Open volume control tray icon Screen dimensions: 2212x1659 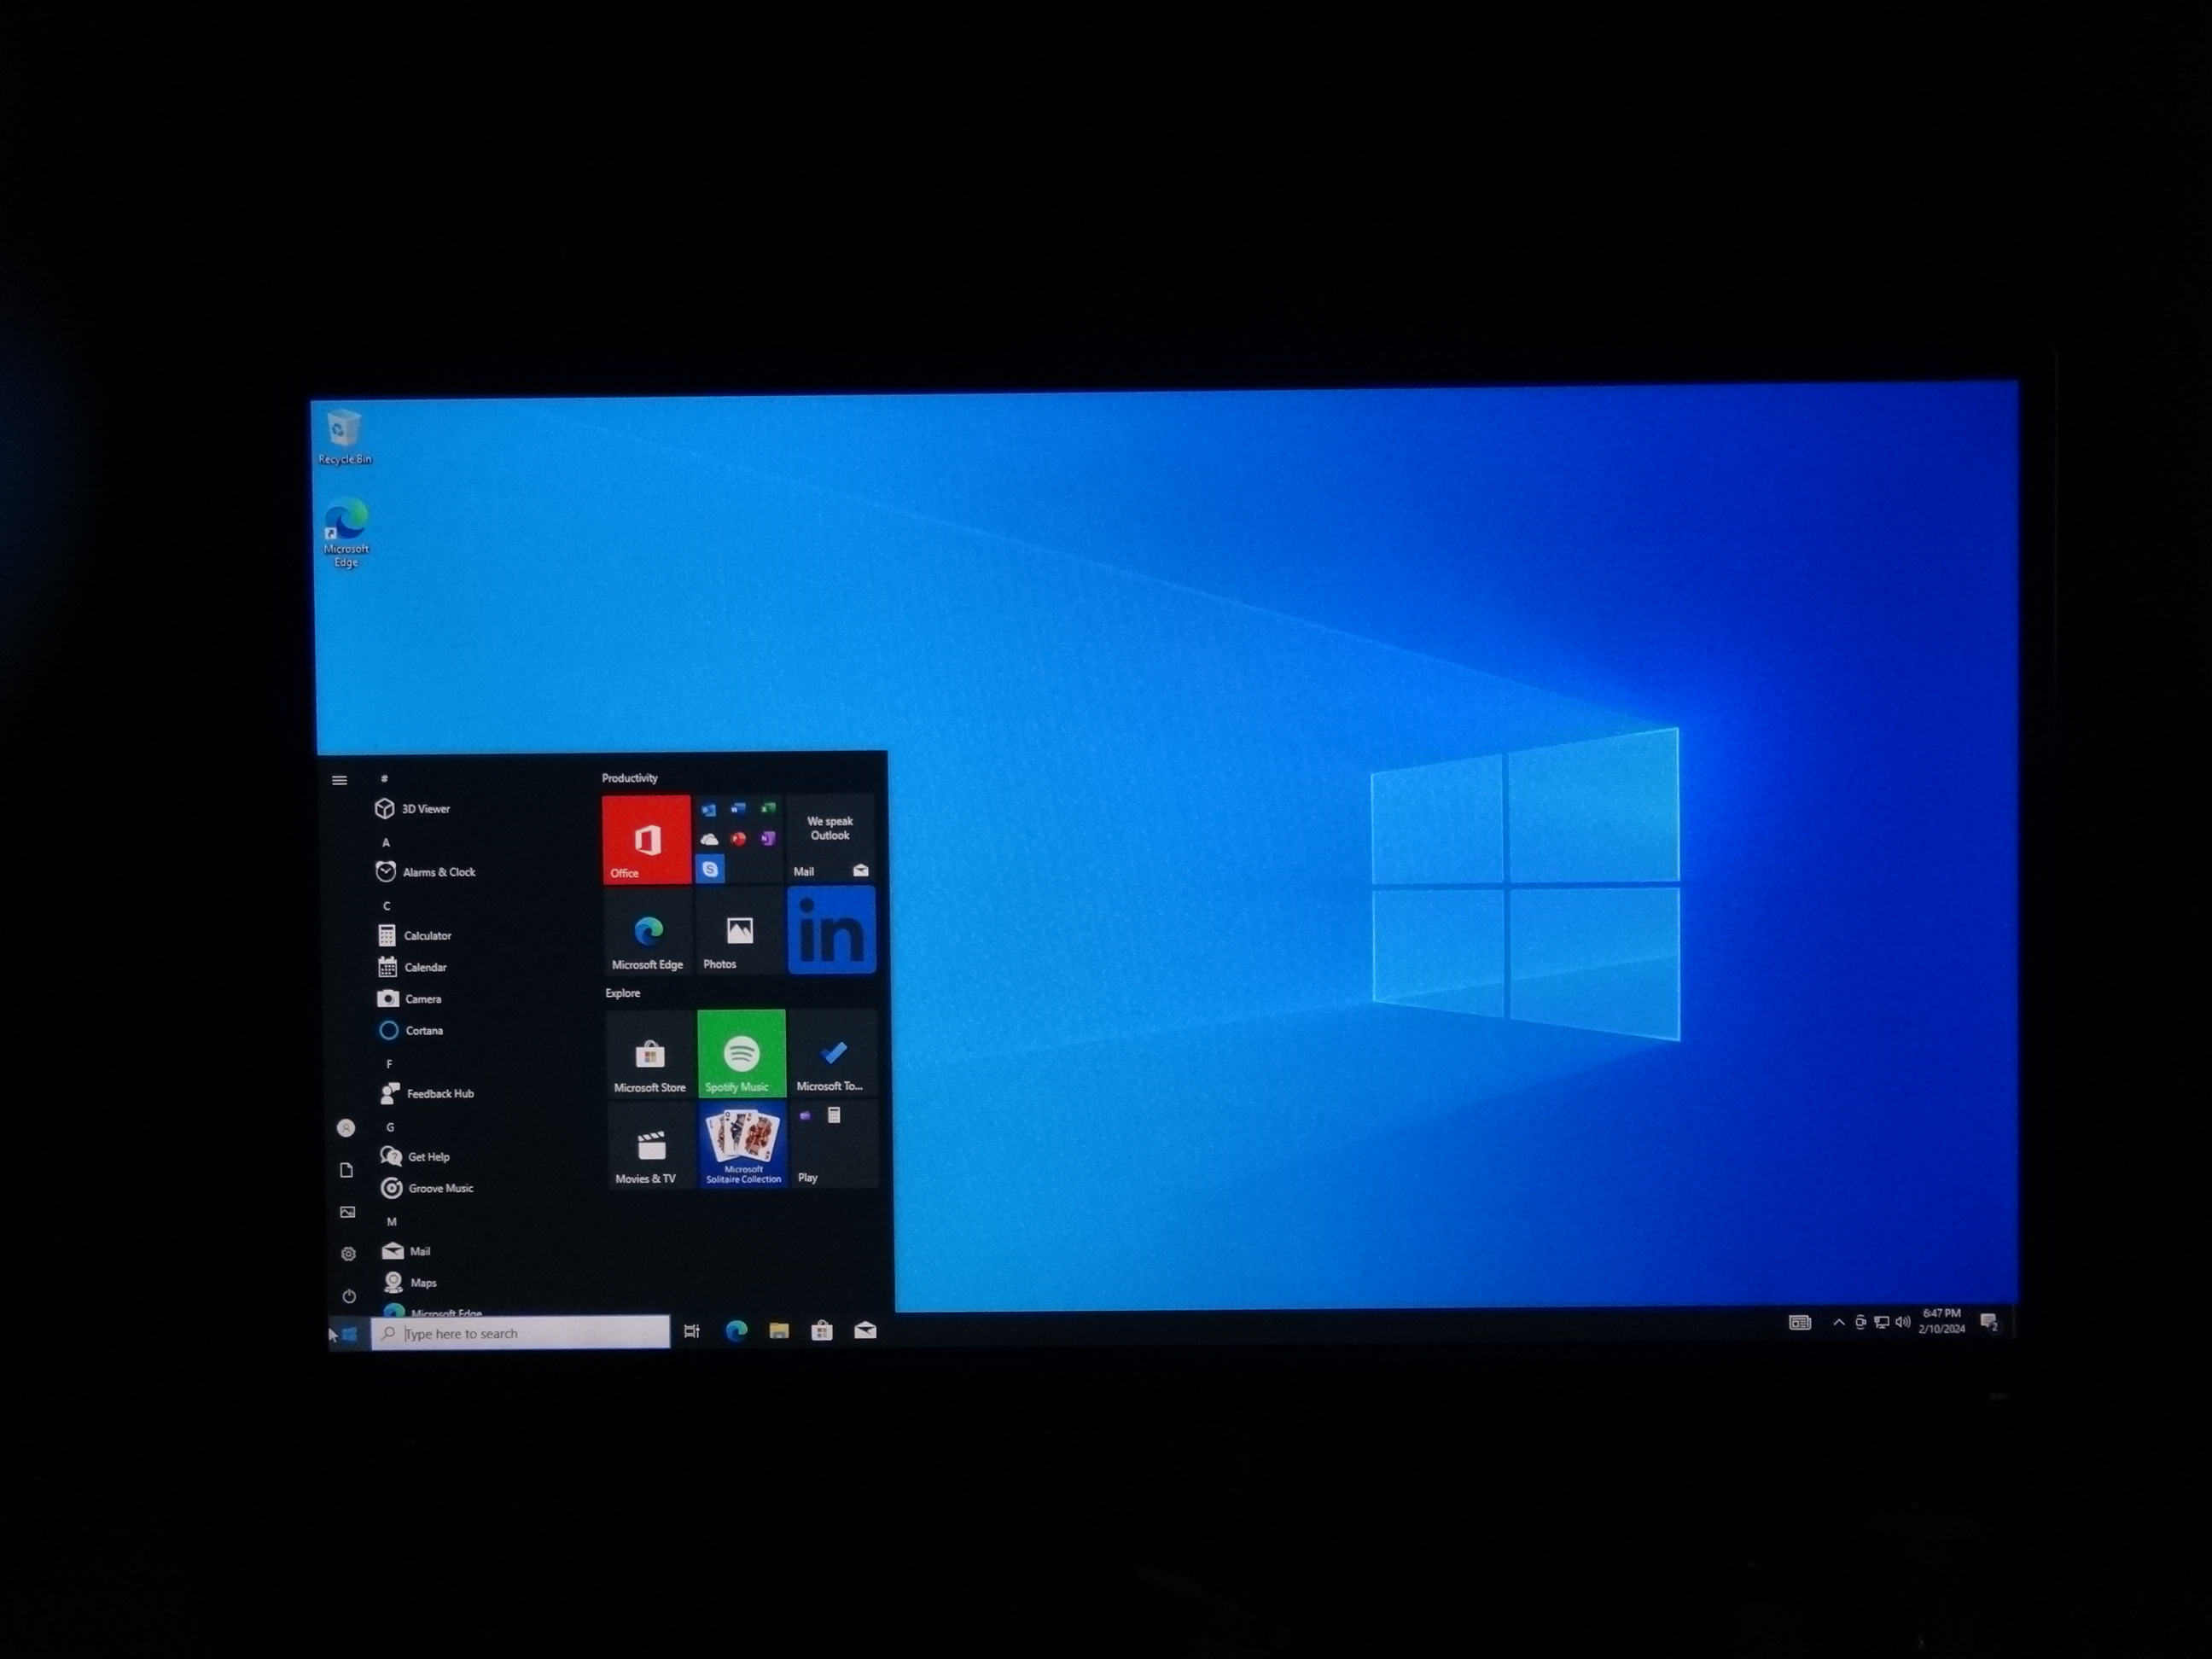point(1902,1322)
